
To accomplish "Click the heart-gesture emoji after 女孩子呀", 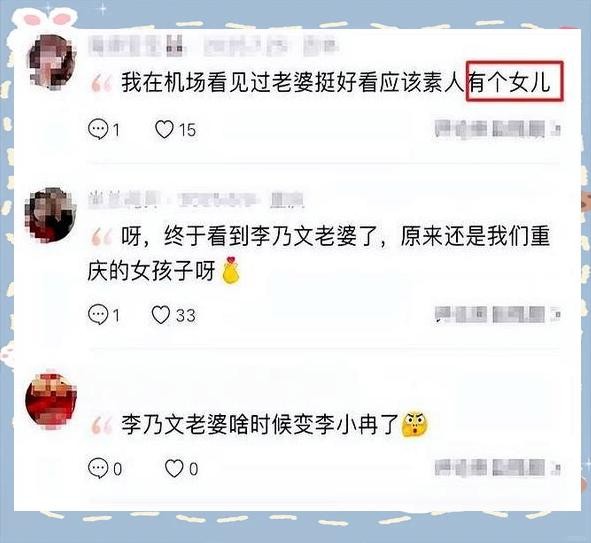I will tap(231, 269).
